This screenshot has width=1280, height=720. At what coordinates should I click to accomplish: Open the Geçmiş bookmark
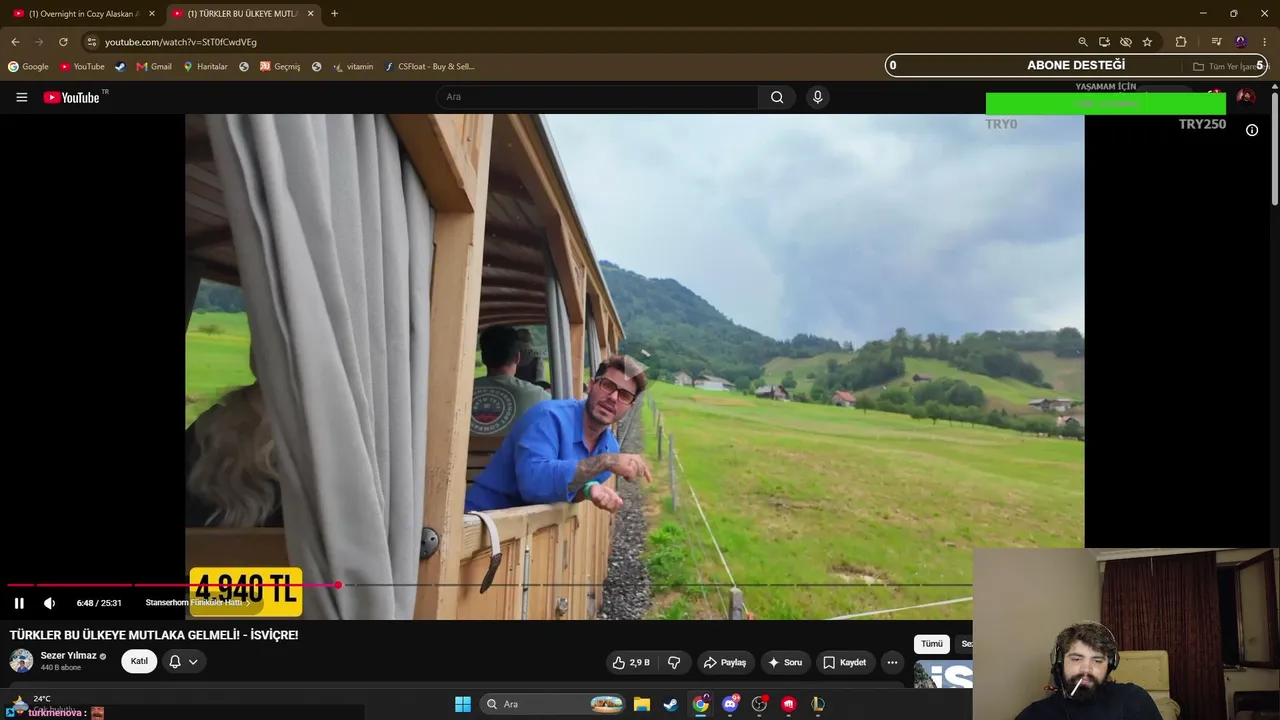coord(280,67)
